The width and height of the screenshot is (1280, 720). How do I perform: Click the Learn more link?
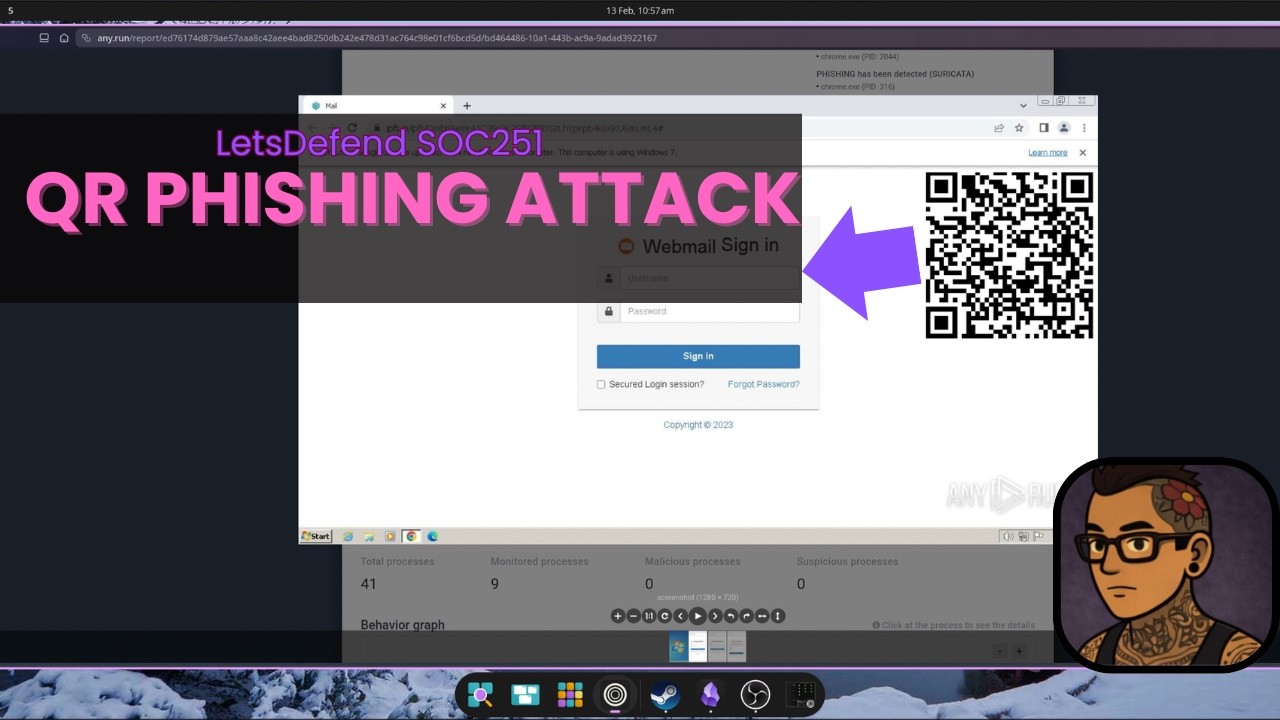tap(1047, 153)
